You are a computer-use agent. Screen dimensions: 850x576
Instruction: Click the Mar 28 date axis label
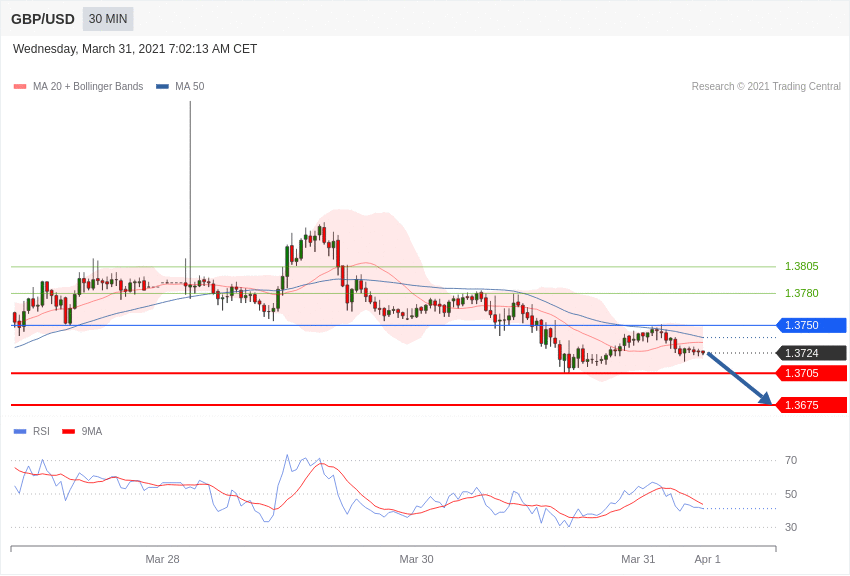(x=162, y=559)
